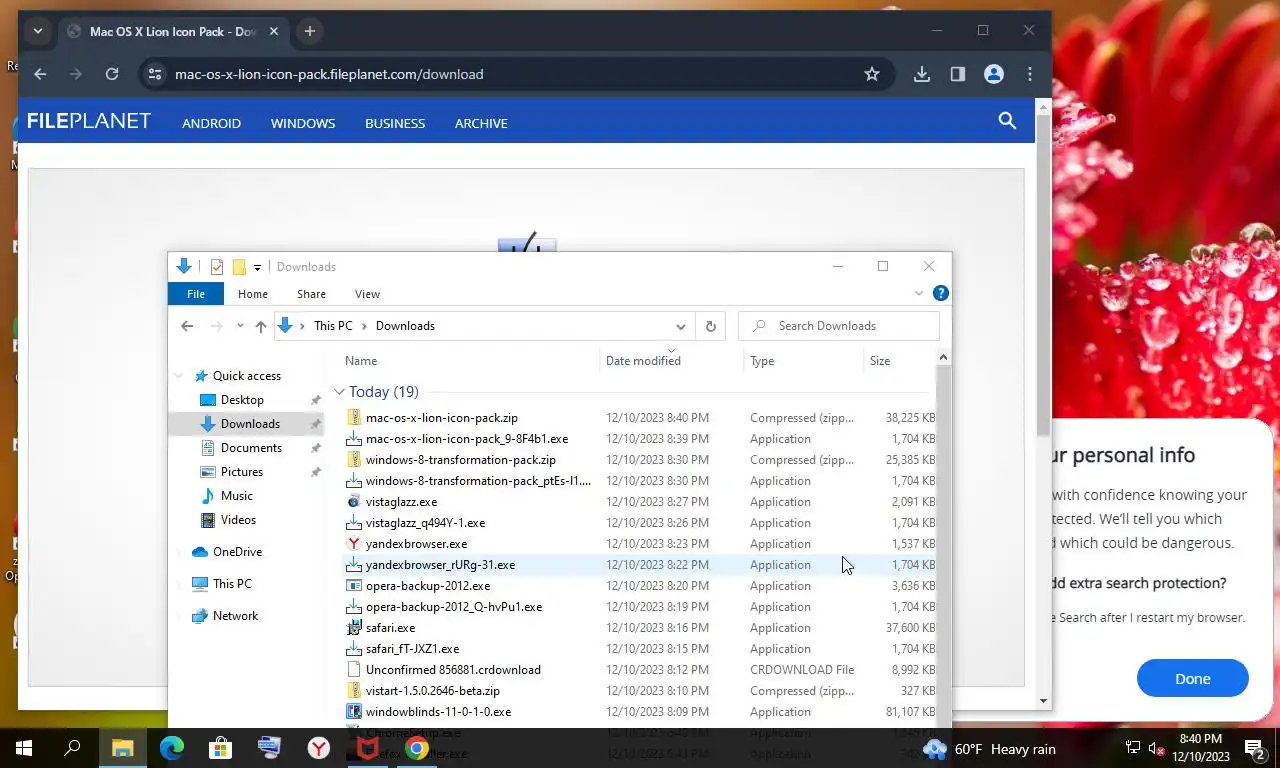The height and width of the screenshot is (768, 1280).
Task: Open ANDROID section on FilePlanet
Action: [x=211, y=123]
